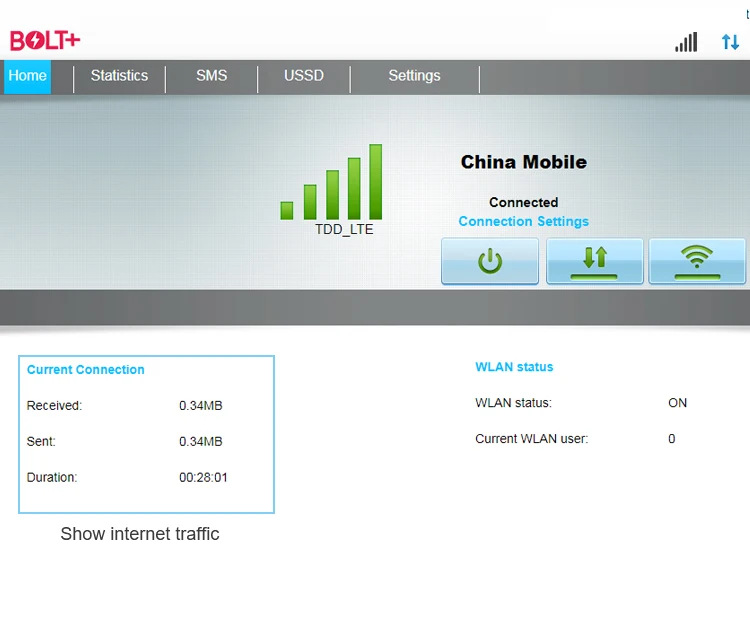Click the WLAN status heading
Image resolution: width=750 pixels, height=630 pixels.
[x=514, y=367]
